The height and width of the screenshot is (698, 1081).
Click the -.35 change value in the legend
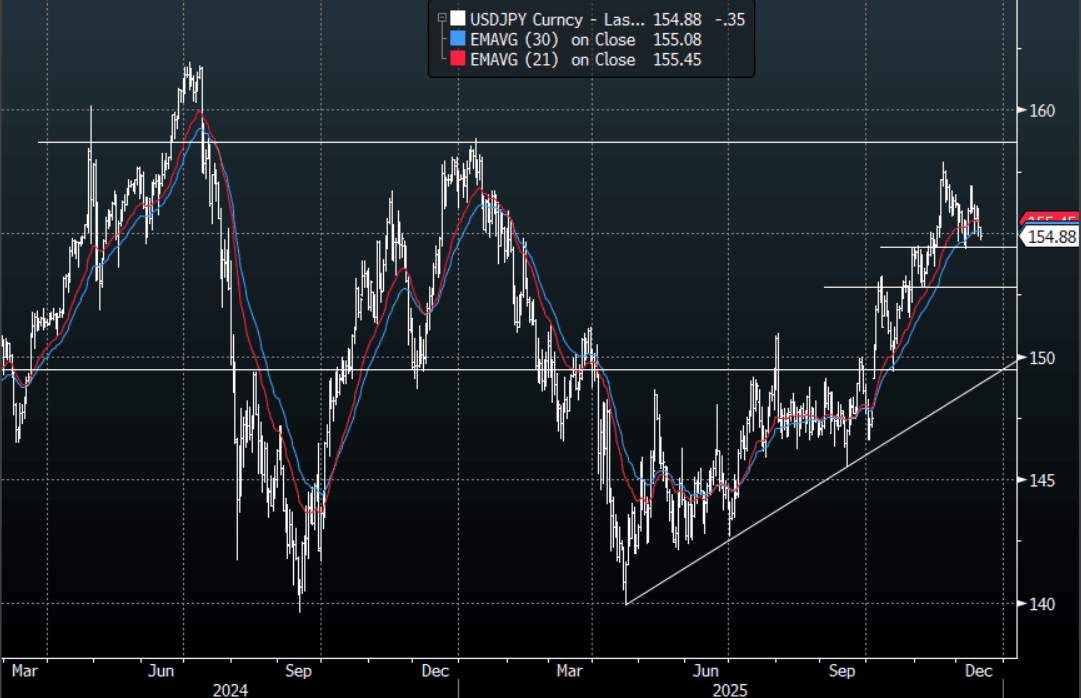(x=730, y=19)
